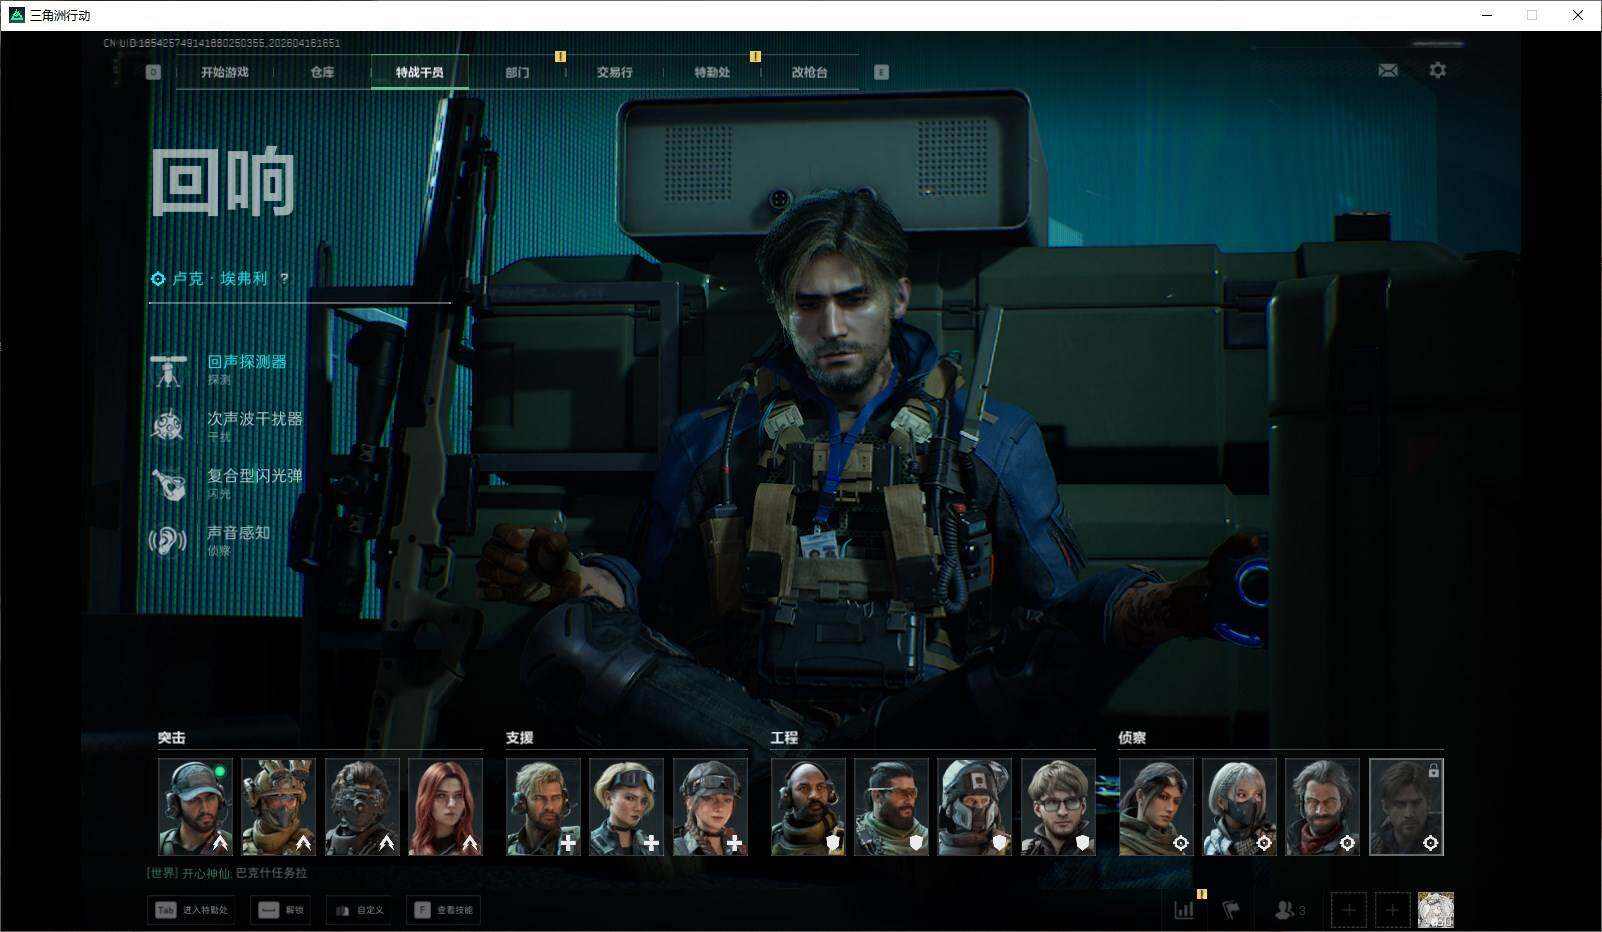Open the mail envelope icon

pos(1388,70)
